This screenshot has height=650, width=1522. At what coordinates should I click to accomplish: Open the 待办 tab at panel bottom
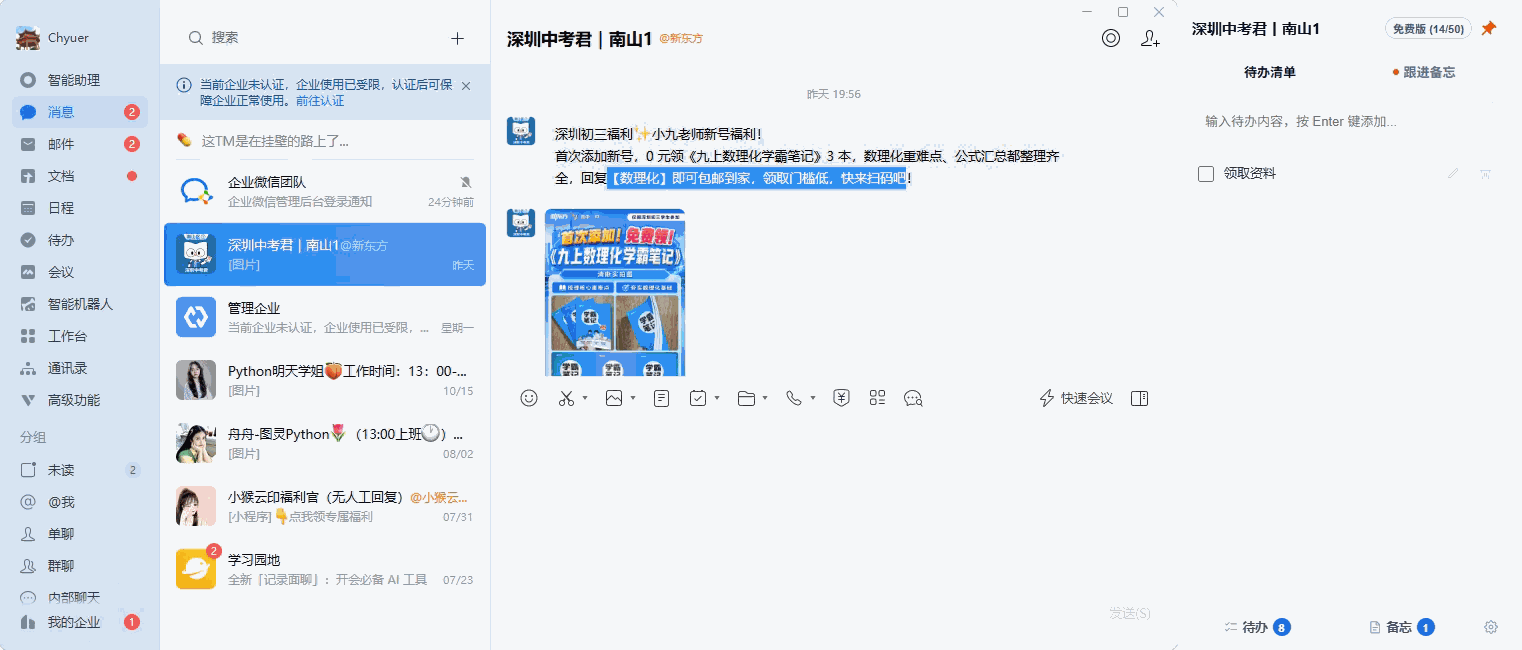[1257, 627]
